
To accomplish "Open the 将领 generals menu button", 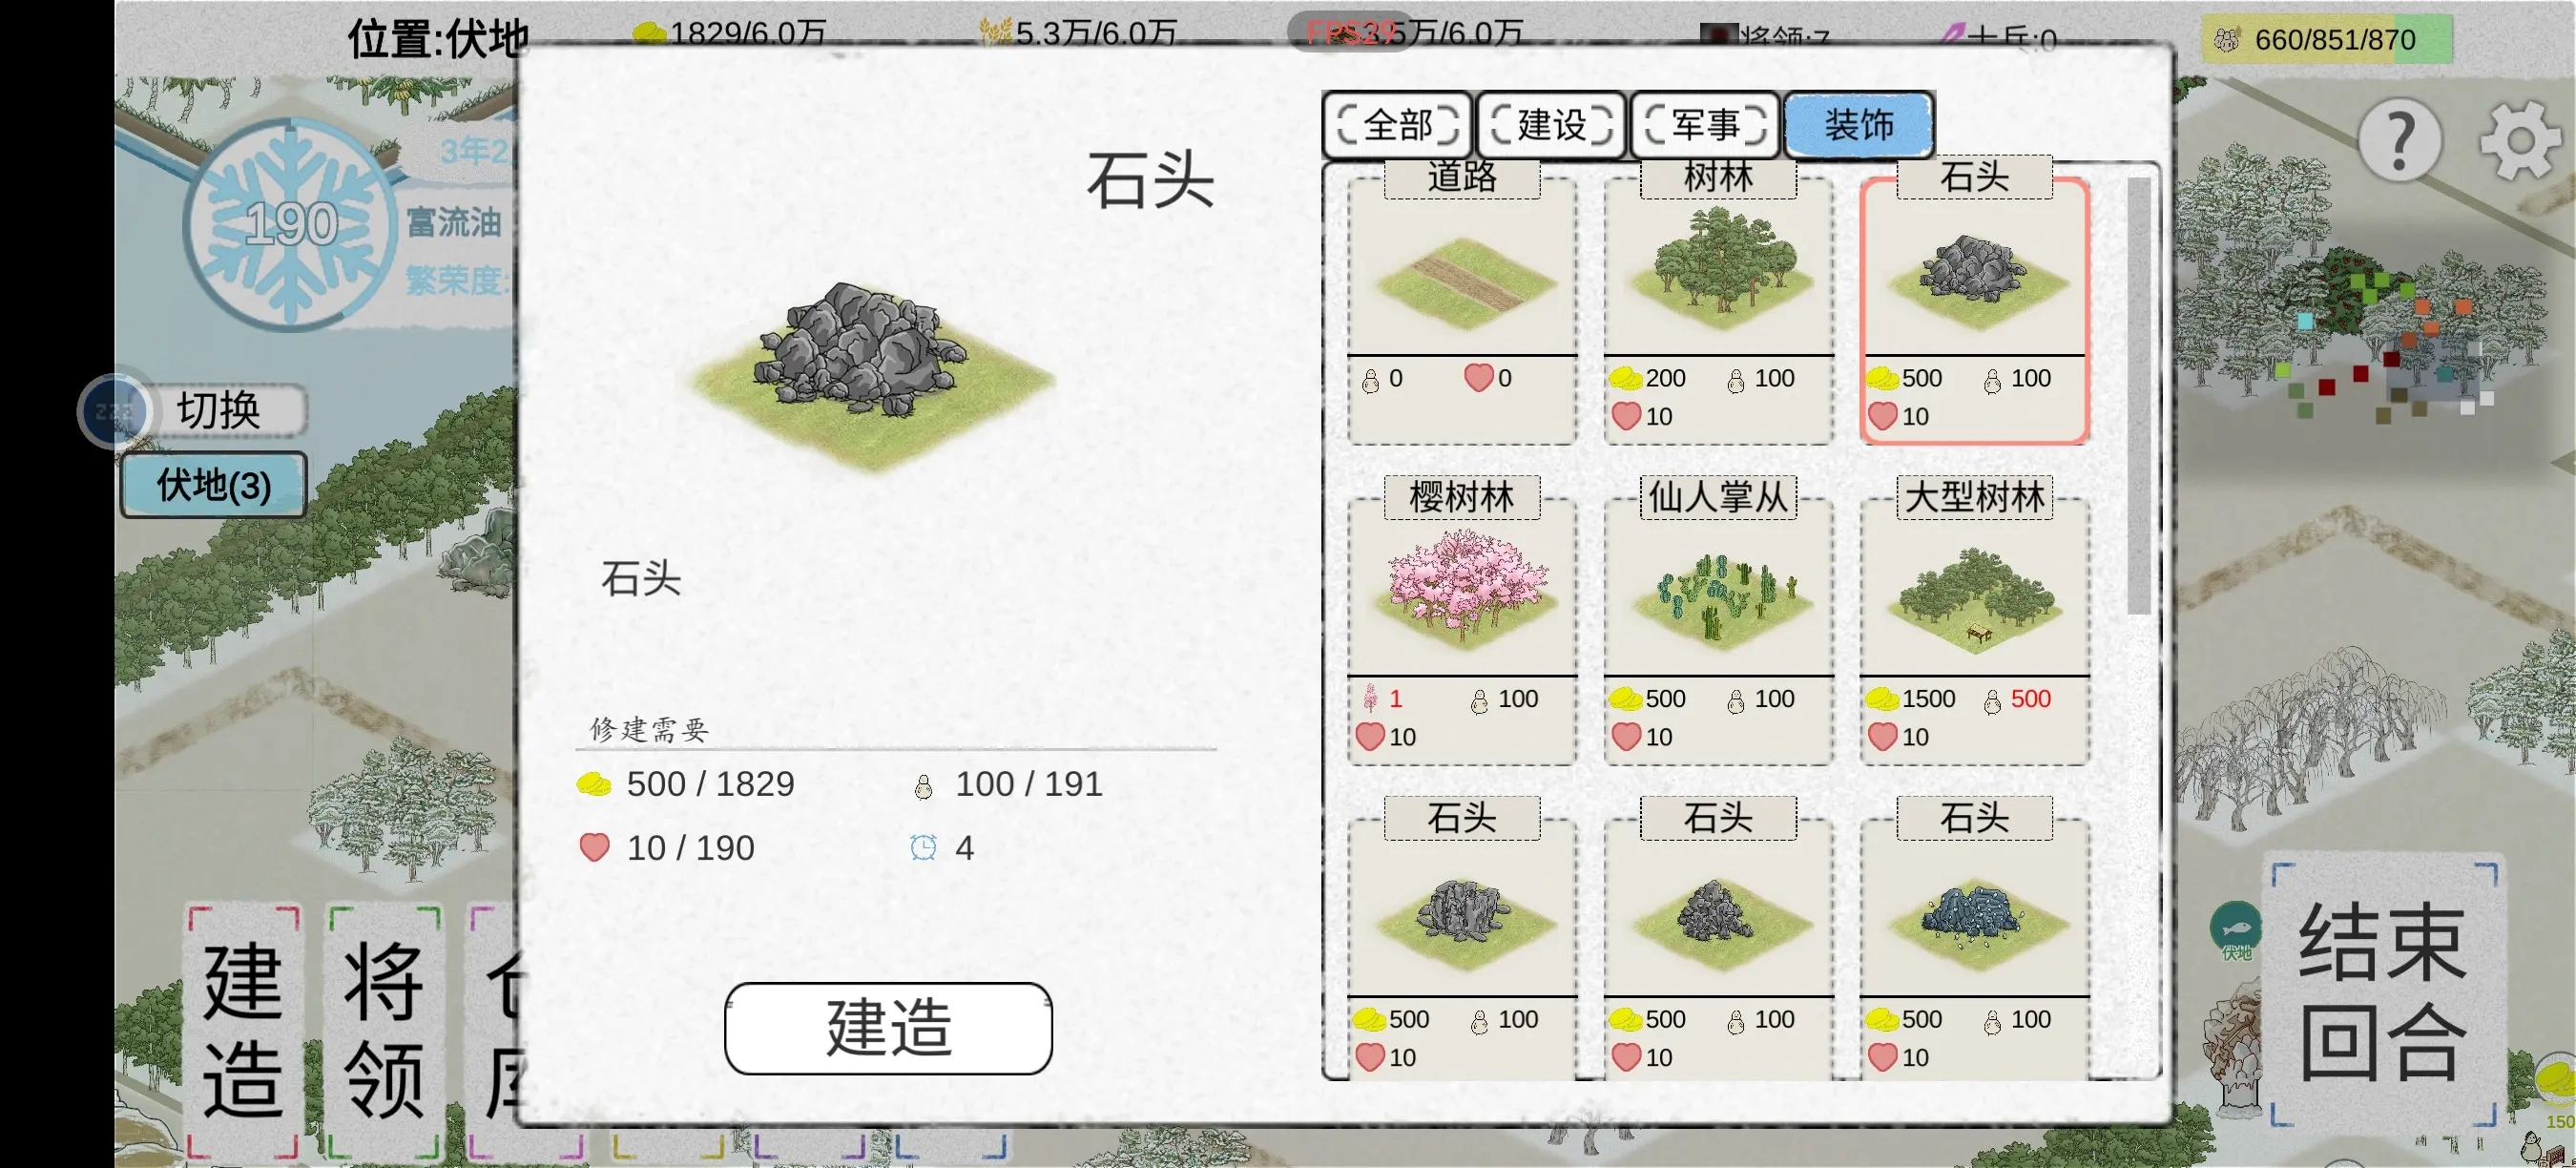I will point(384,1030).
